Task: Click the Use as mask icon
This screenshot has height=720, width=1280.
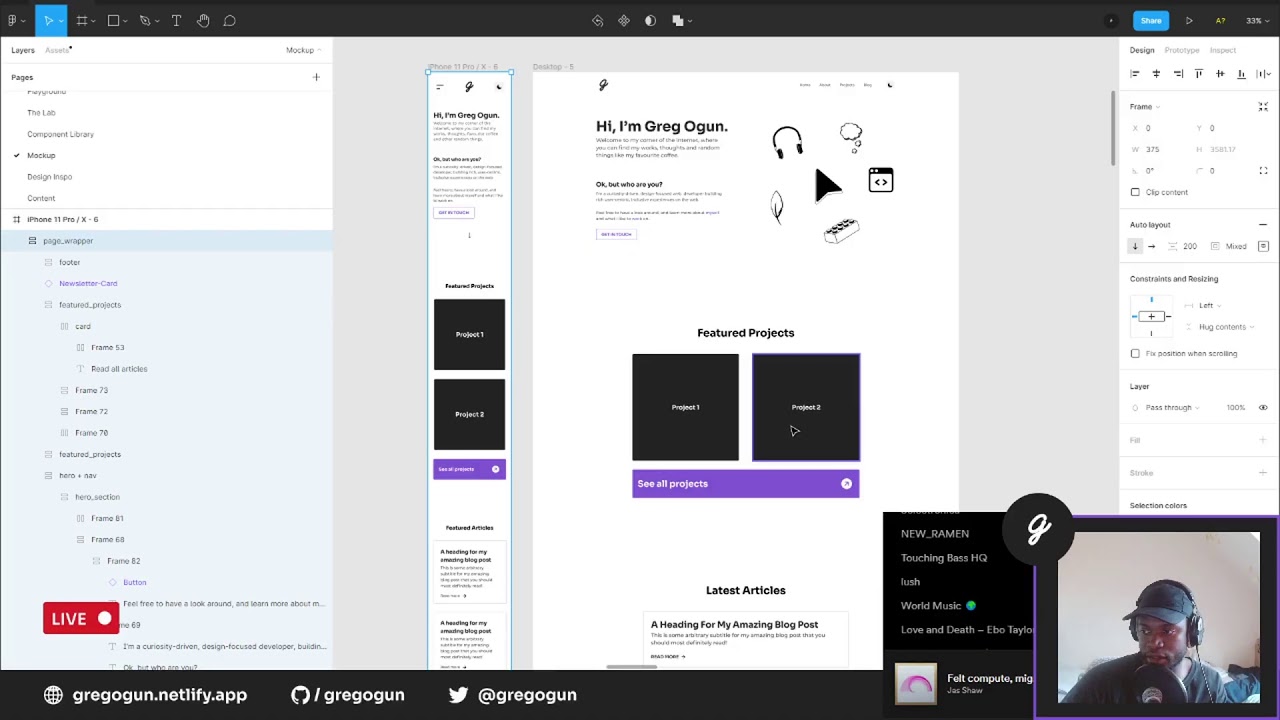Action: (x=650, y=20)
